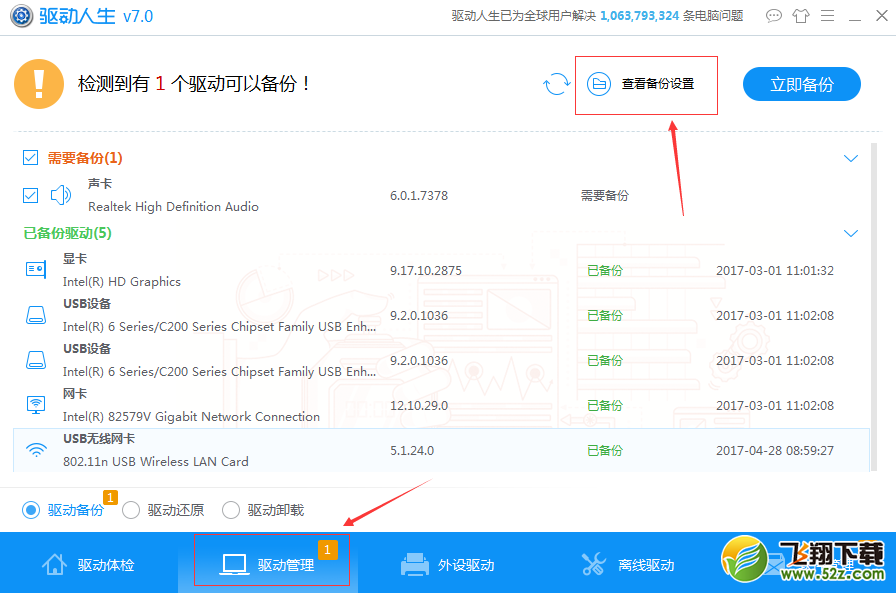Select the 802.11n USB Wireless LAN Card row
The image size is (896, 593).
[441, 450]
